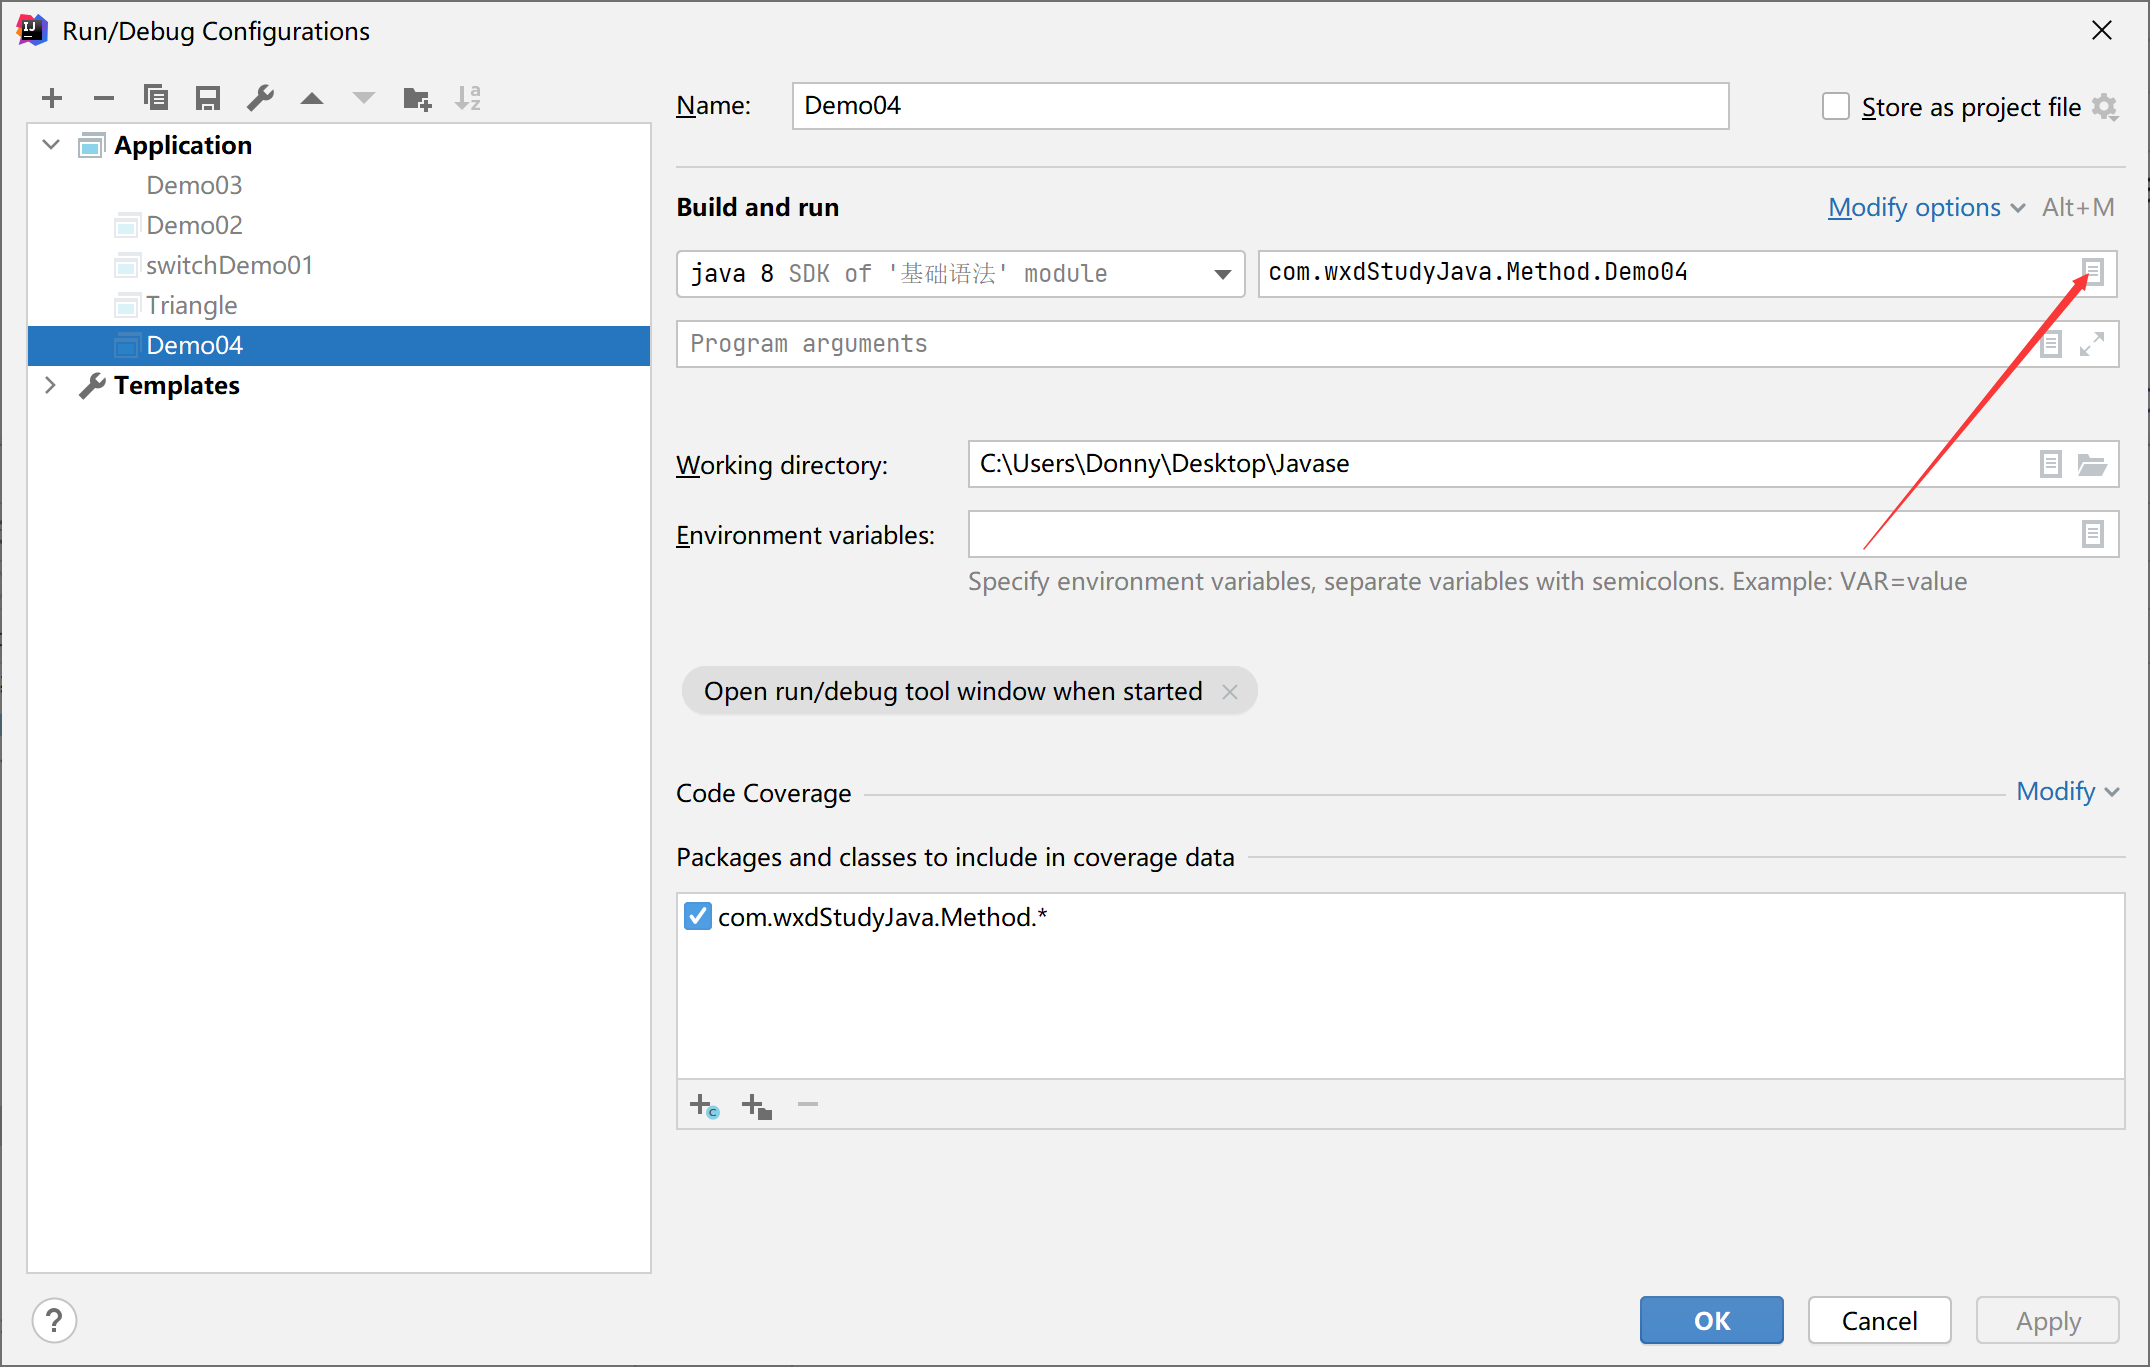Remove the selected configuration
Viewport: 2150px width, 1367px height.
click(x=104, y=98)
